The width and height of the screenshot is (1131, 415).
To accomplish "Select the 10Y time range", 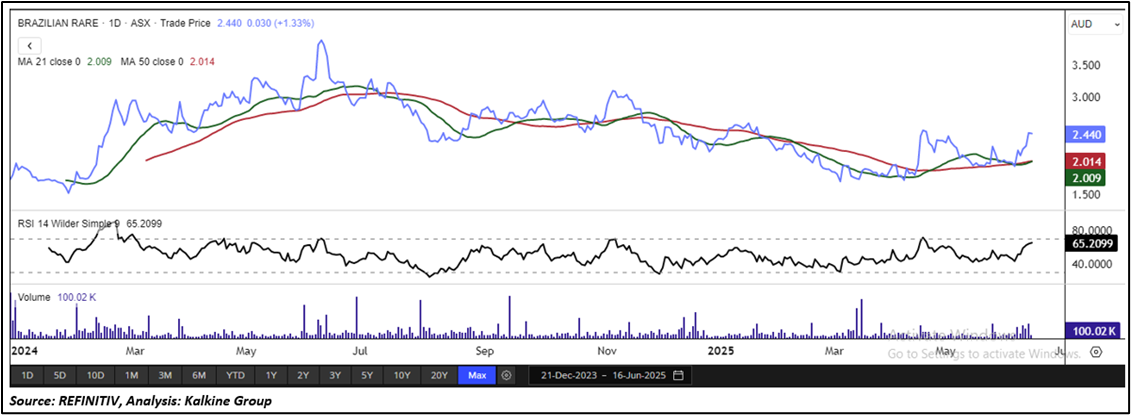I will pyautogui.click(x=402, y=375).
